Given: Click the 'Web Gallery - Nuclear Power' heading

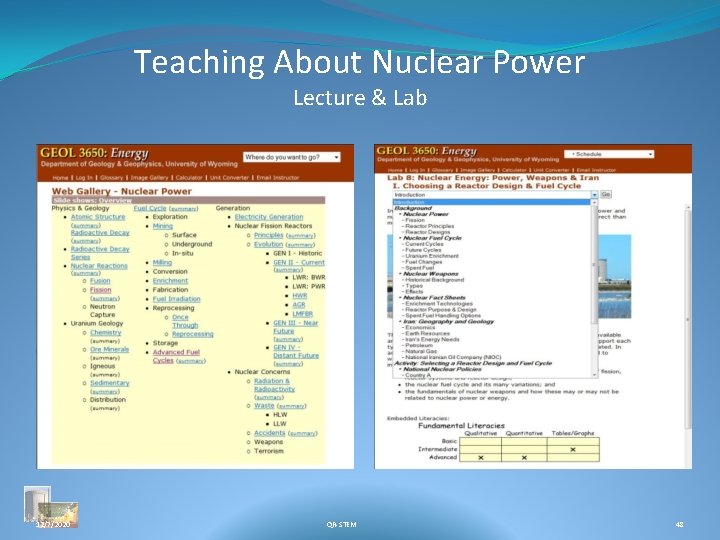Looking at the screenshot, I should [x=122, y=191].
